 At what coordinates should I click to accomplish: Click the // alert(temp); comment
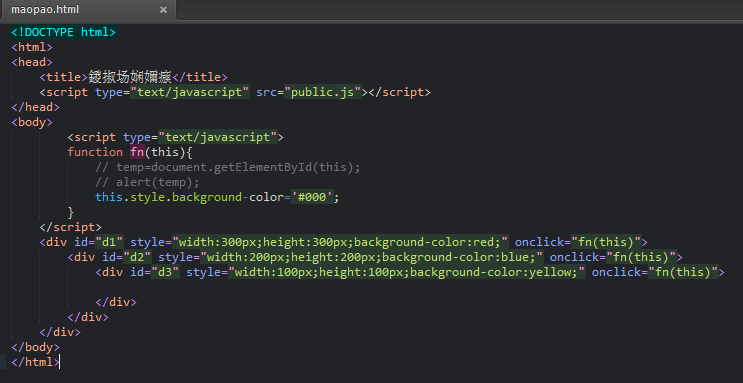pos(147,182)
